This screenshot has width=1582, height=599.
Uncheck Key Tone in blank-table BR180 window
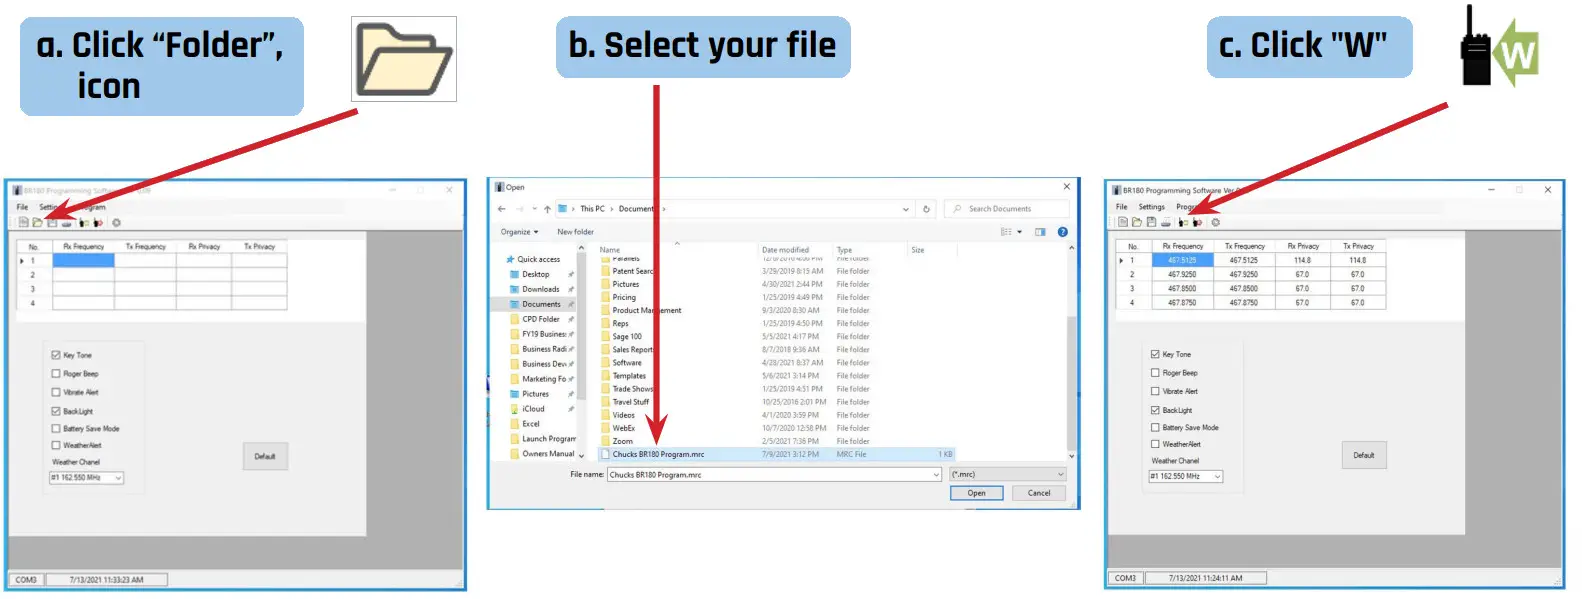click(56, 355)
